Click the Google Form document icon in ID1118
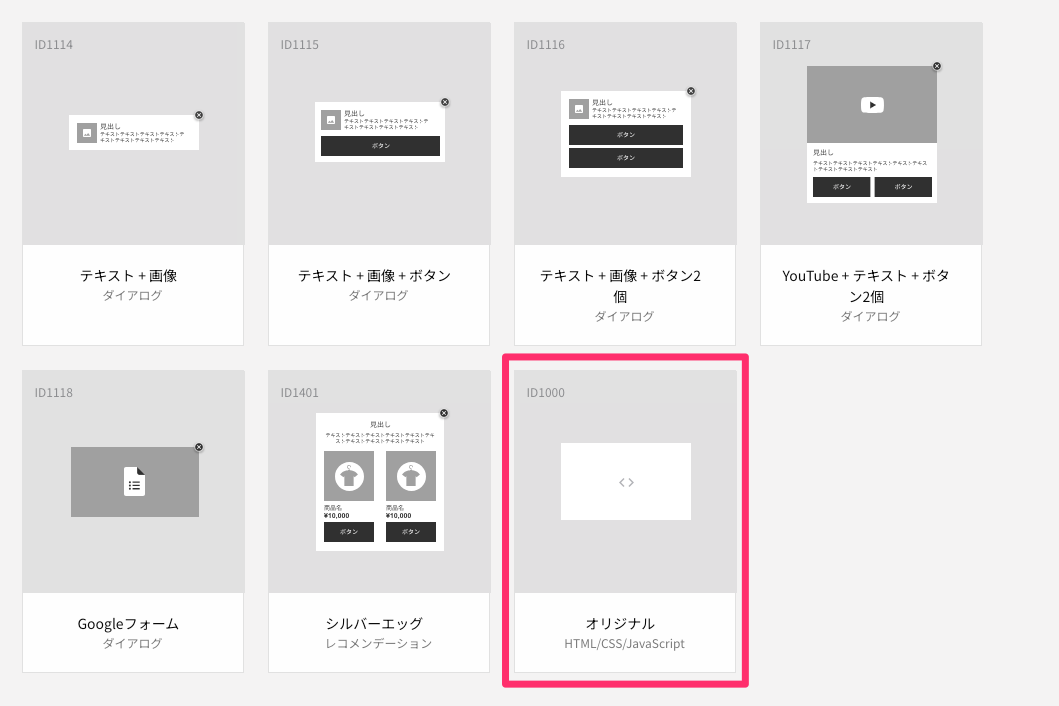Image resolution: width=1059 pixels, height=706 pixels. [134, 481]
